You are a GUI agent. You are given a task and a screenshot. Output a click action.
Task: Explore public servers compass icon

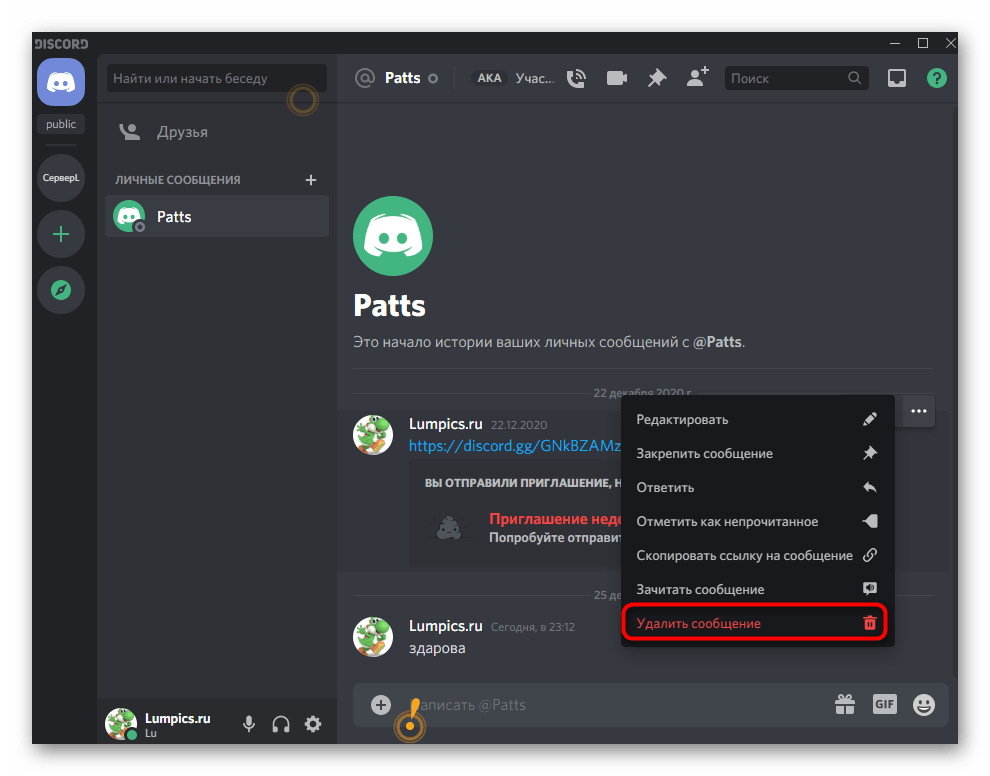61,290
